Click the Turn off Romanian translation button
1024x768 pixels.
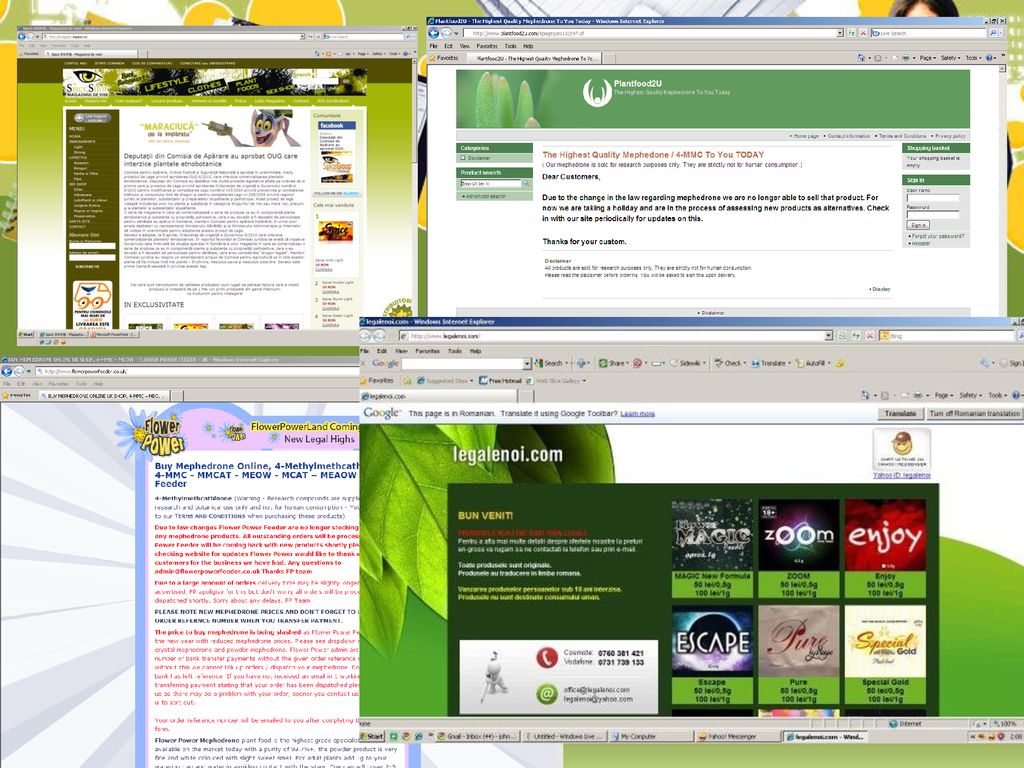click(x=974, y=413)
